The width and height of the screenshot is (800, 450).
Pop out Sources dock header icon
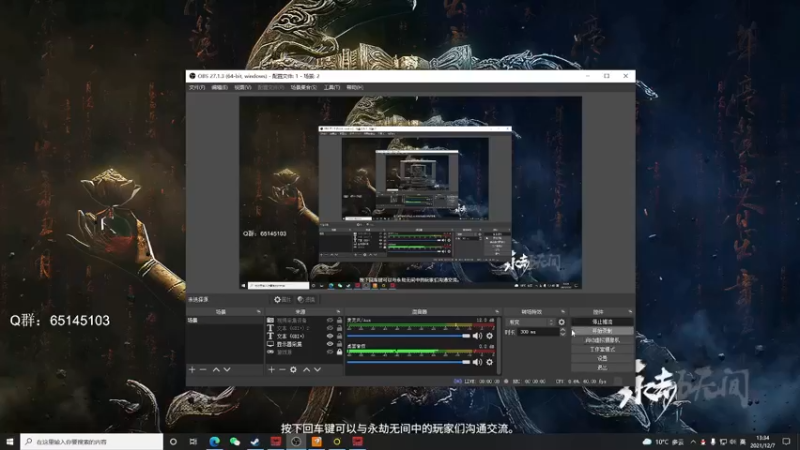click(x=338, y=312)
